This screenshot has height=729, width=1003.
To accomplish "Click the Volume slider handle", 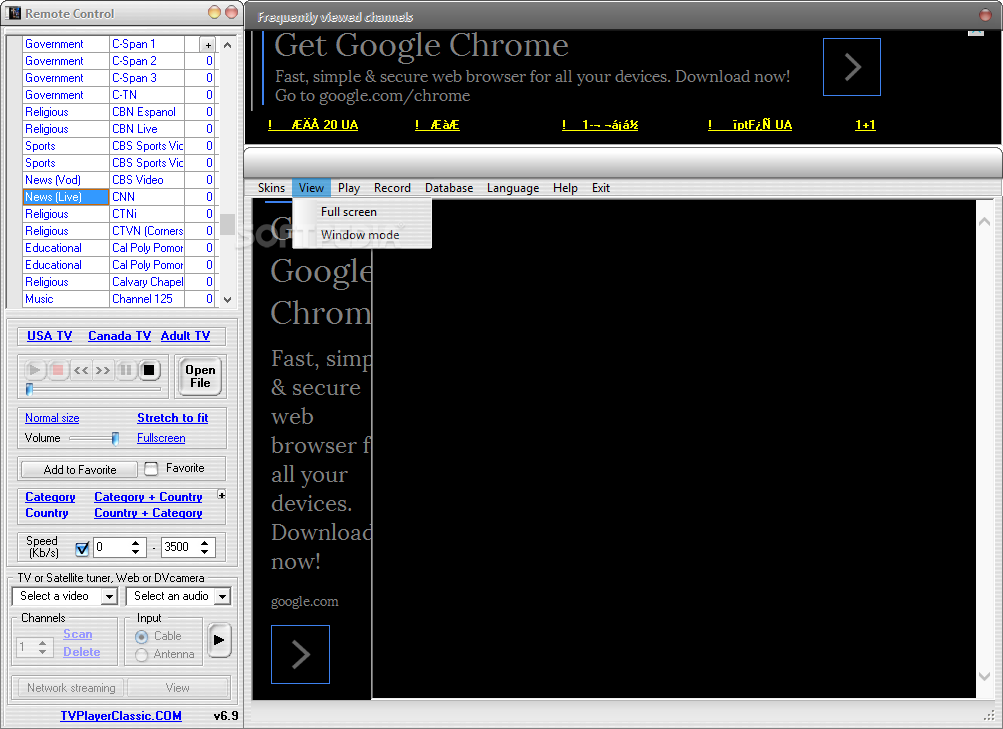I will 115,439.
